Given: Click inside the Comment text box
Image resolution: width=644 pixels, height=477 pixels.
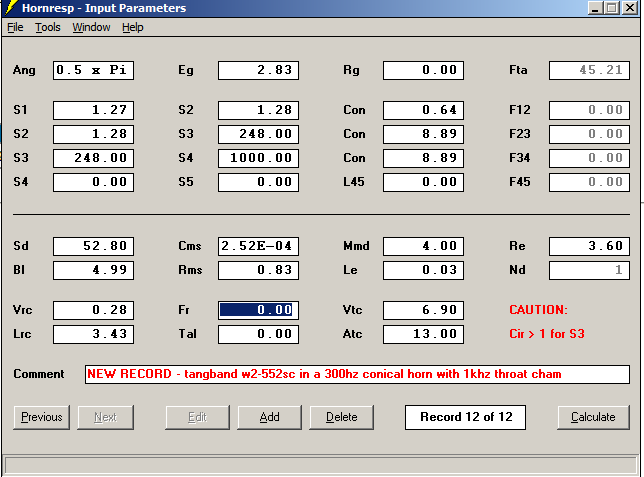Looking at the screenshot, I should click(357, 374).
